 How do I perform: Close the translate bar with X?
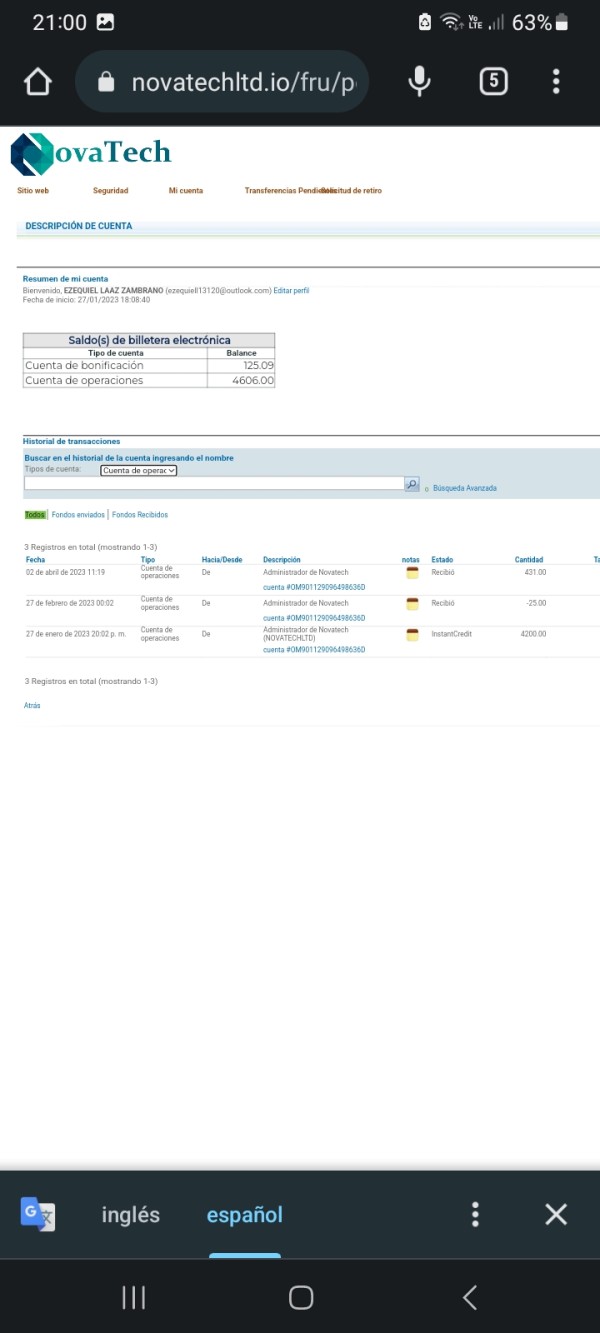coord(556,1214)
